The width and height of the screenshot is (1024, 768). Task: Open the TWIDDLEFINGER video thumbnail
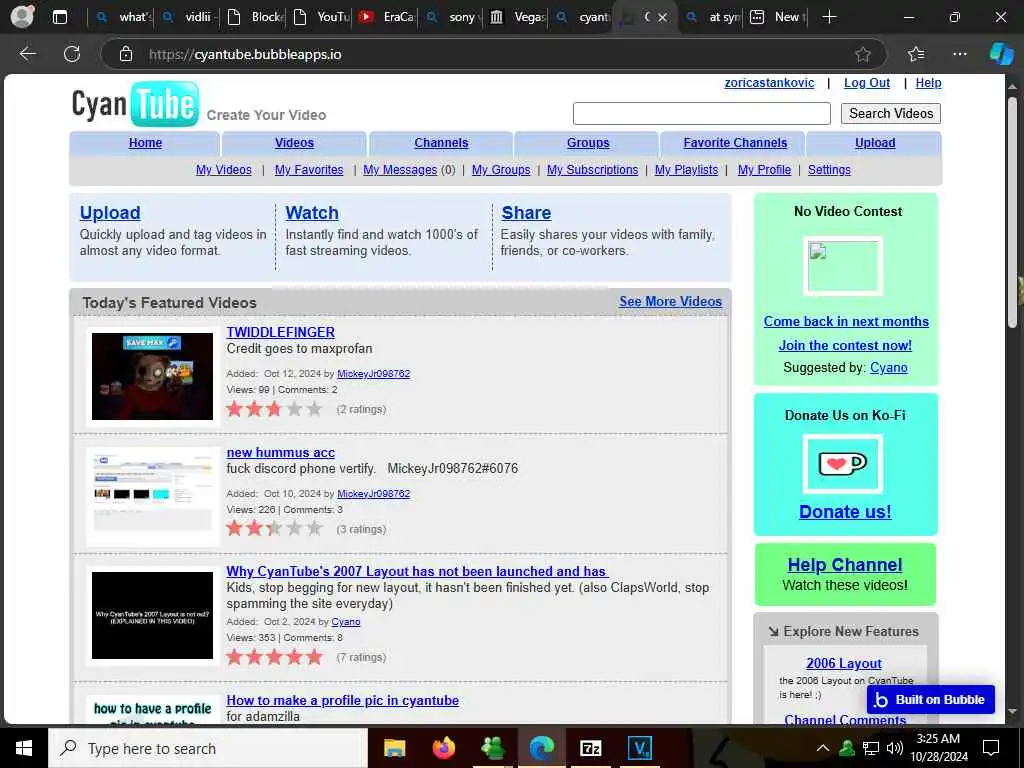152,376
